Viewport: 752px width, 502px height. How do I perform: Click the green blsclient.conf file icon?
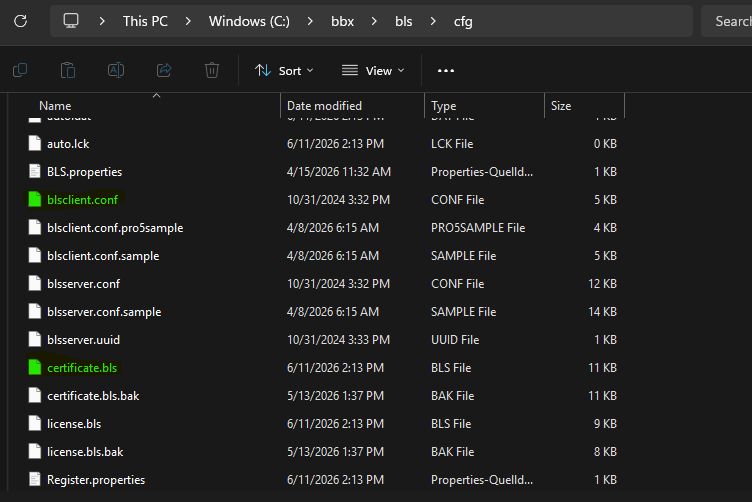[x=35, y=199]
